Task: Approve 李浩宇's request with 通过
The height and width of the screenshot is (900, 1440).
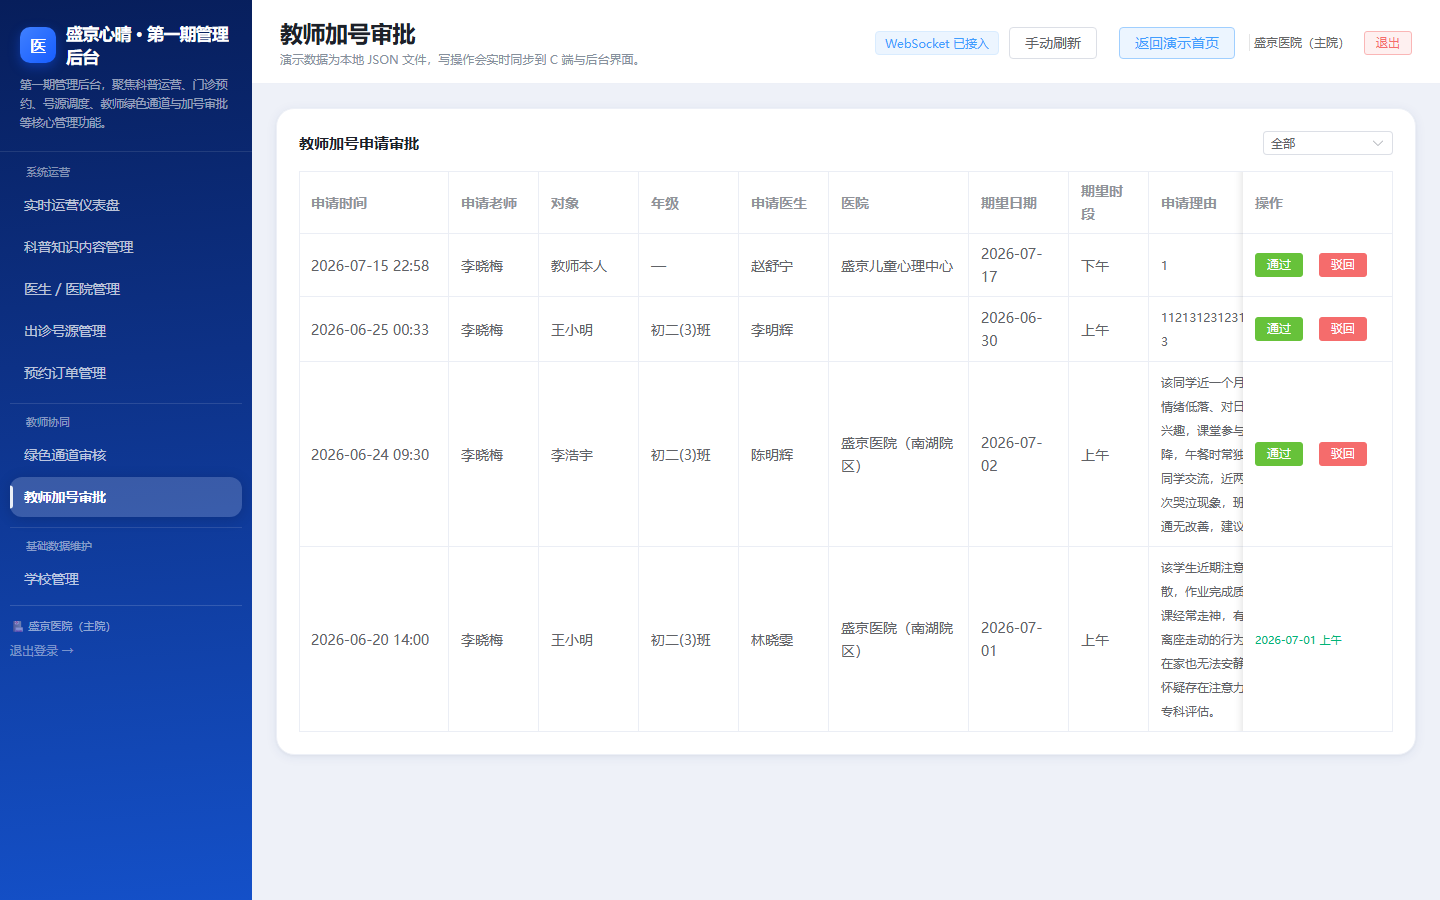Action: point(1279,454)
